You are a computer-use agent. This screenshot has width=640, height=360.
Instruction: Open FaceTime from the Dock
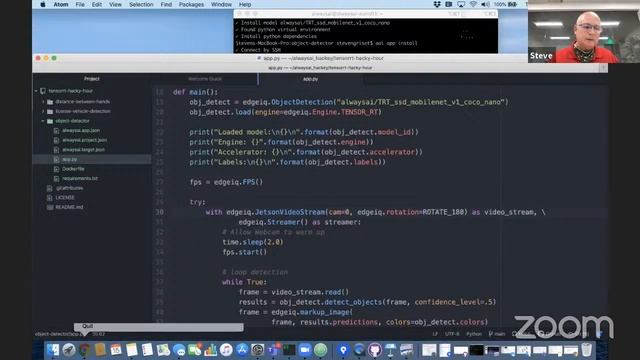click(195, 350)
